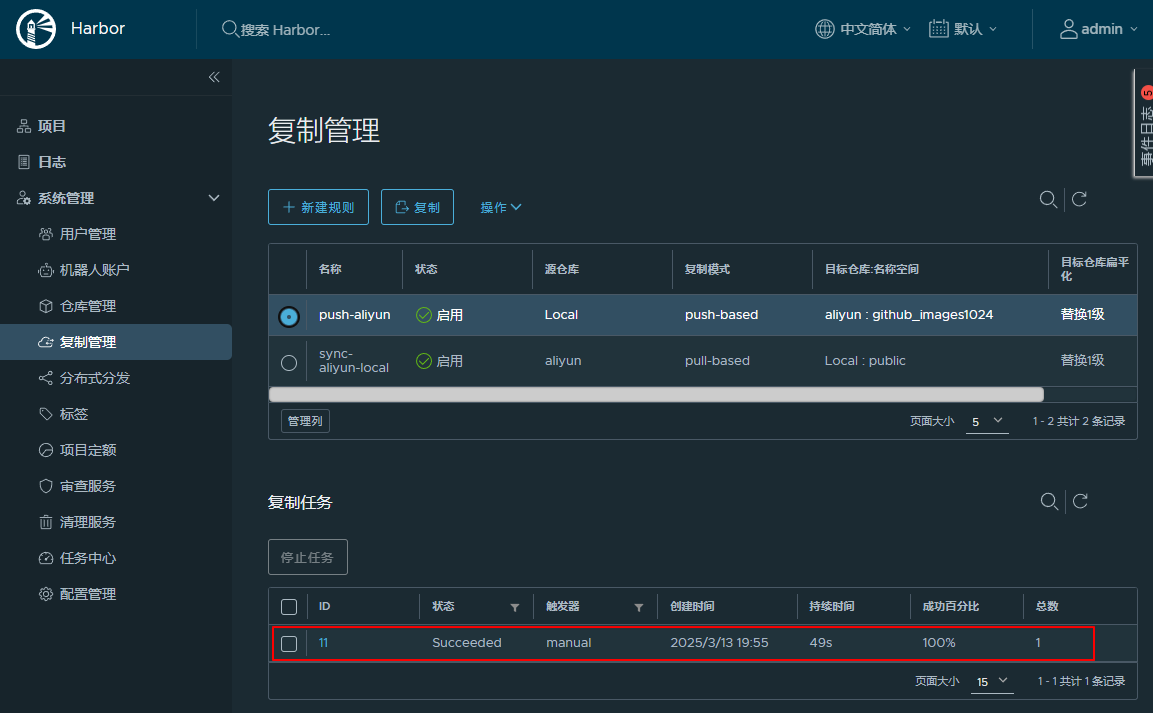1153x713 pixels.
Task: Refresh the replication rules list
Action: pyautogui.click(x=1079, y=199)
